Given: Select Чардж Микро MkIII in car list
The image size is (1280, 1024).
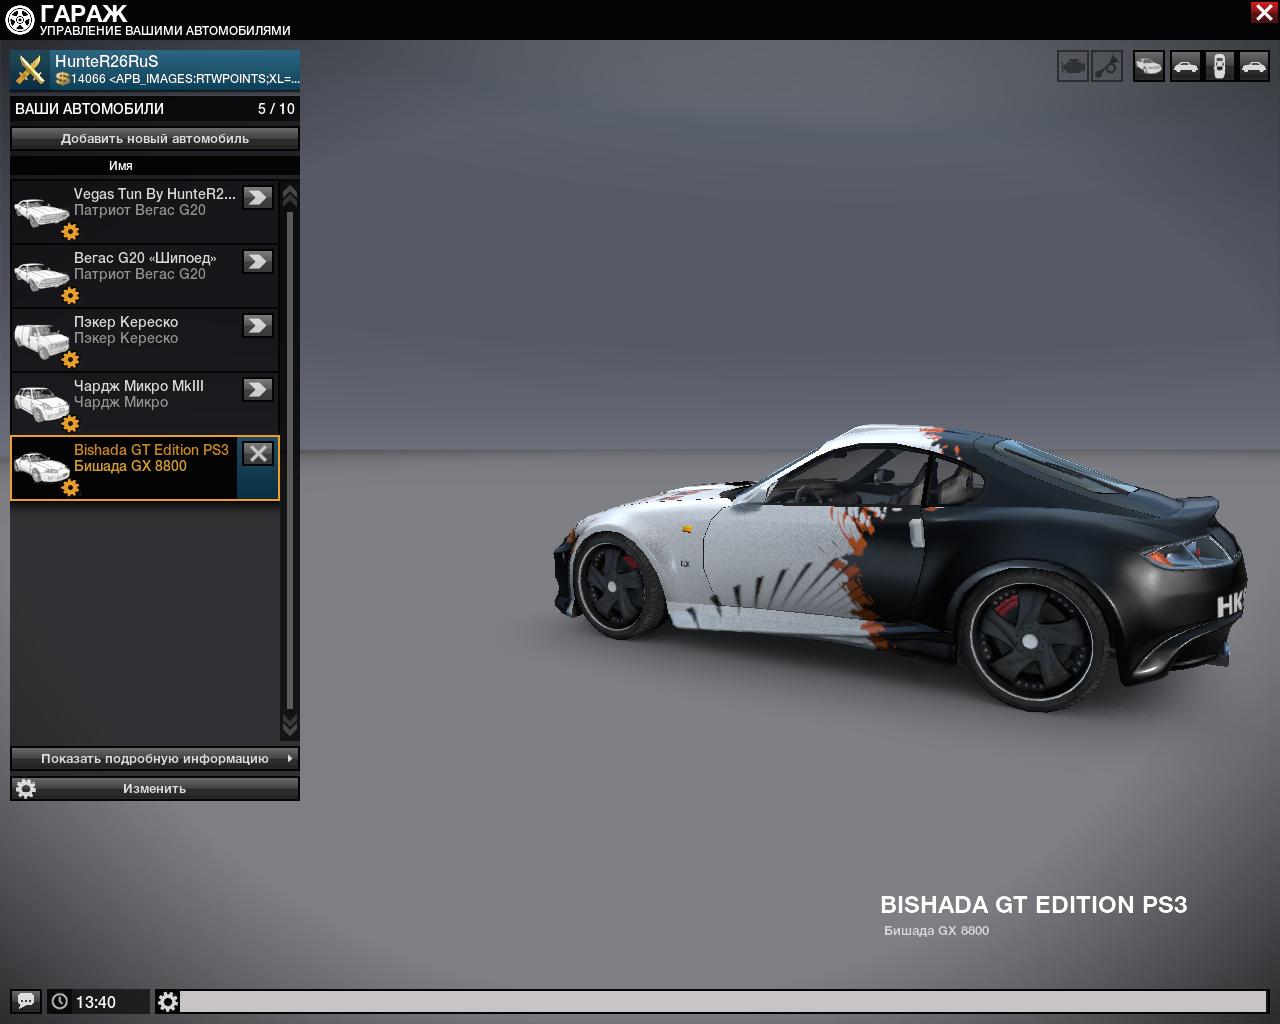Looking at the screenshot, I should 140,394.
